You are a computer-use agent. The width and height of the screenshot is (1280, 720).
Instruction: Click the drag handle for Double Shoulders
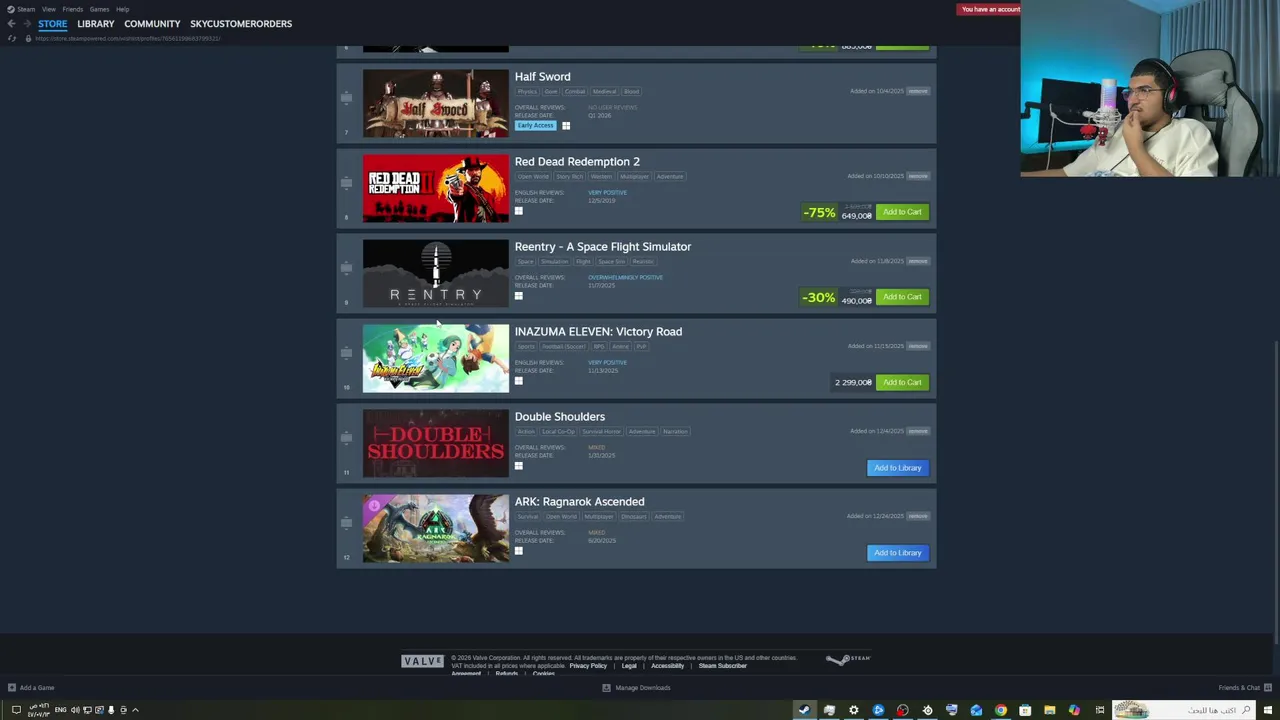coord(346,438)
